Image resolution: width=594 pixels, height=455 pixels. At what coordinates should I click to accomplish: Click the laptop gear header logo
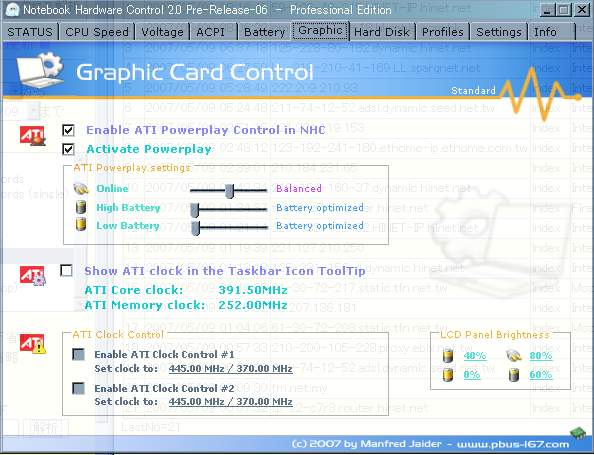[x=40, y=70]
